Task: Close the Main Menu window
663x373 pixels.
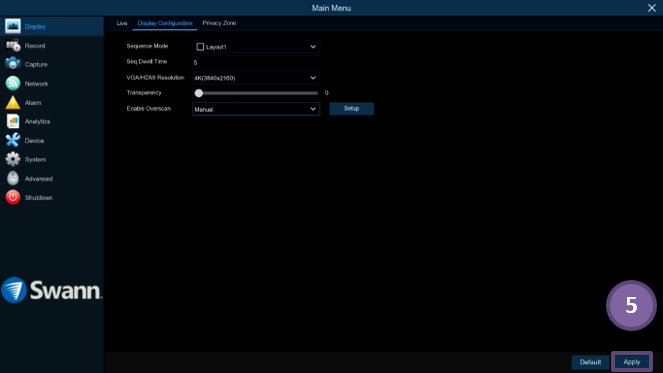Action: click(x=652, y=8)
